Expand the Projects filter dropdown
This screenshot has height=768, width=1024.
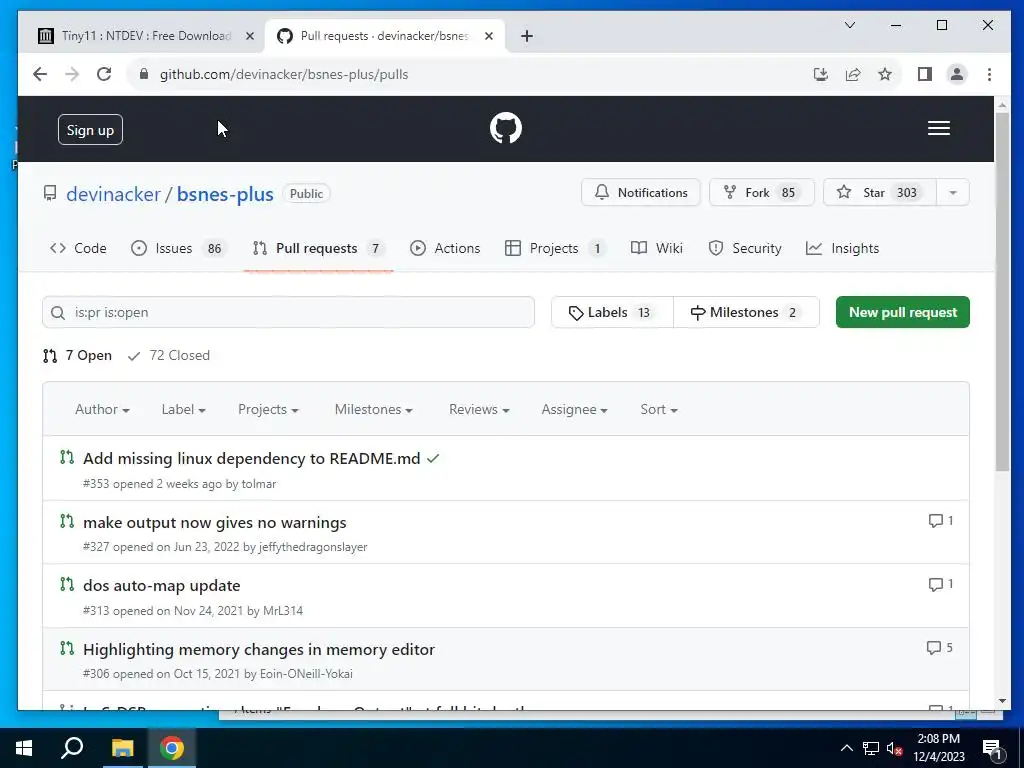point(268,409)
